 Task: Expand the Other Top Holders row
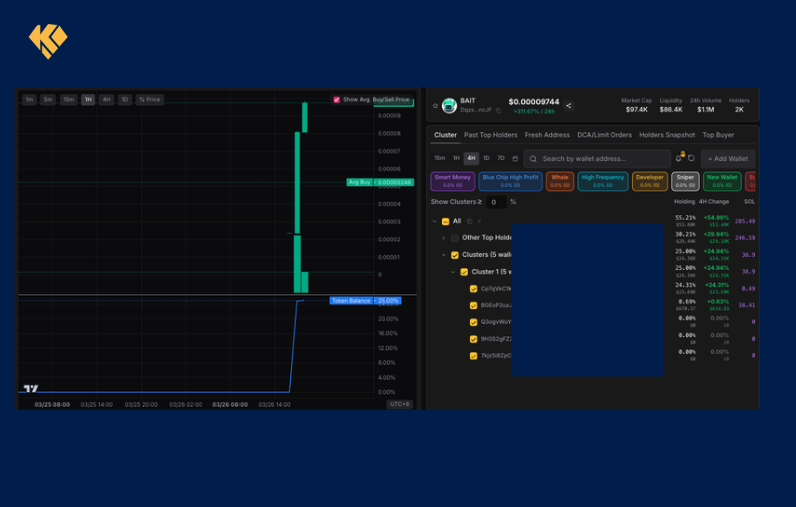(x=444, y=238)
